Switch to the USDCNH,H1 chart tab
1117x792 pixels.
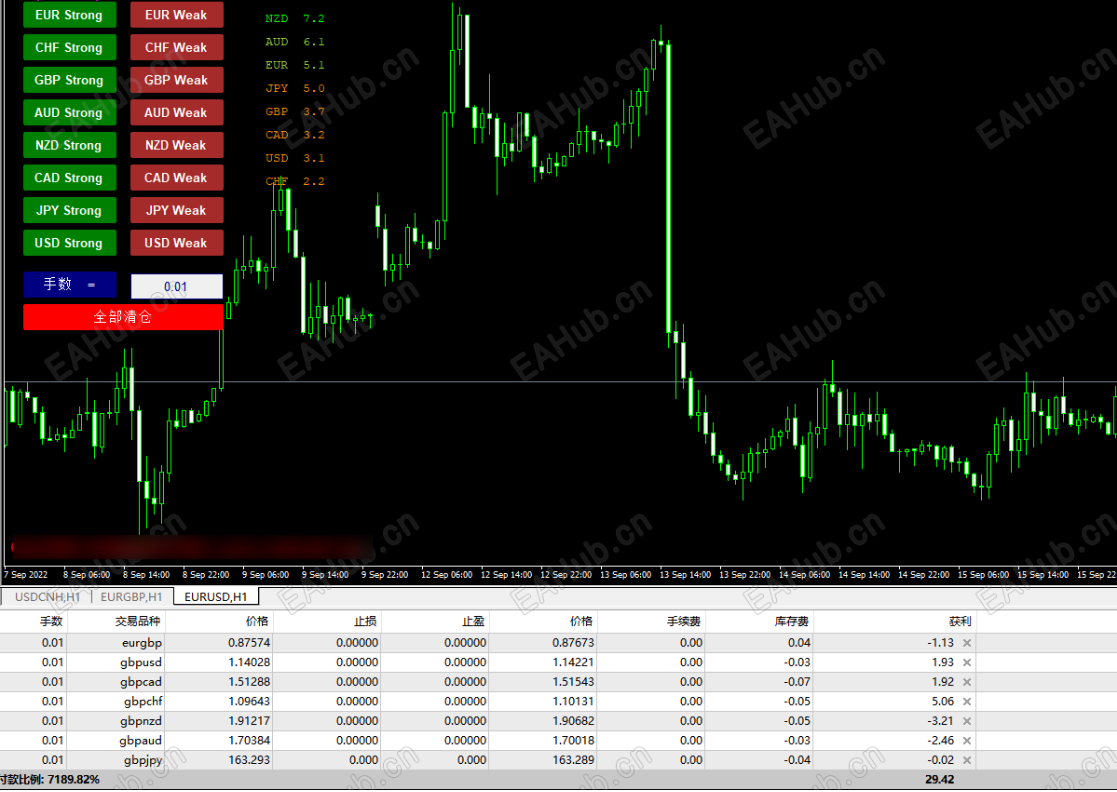(x=47, y=597)
